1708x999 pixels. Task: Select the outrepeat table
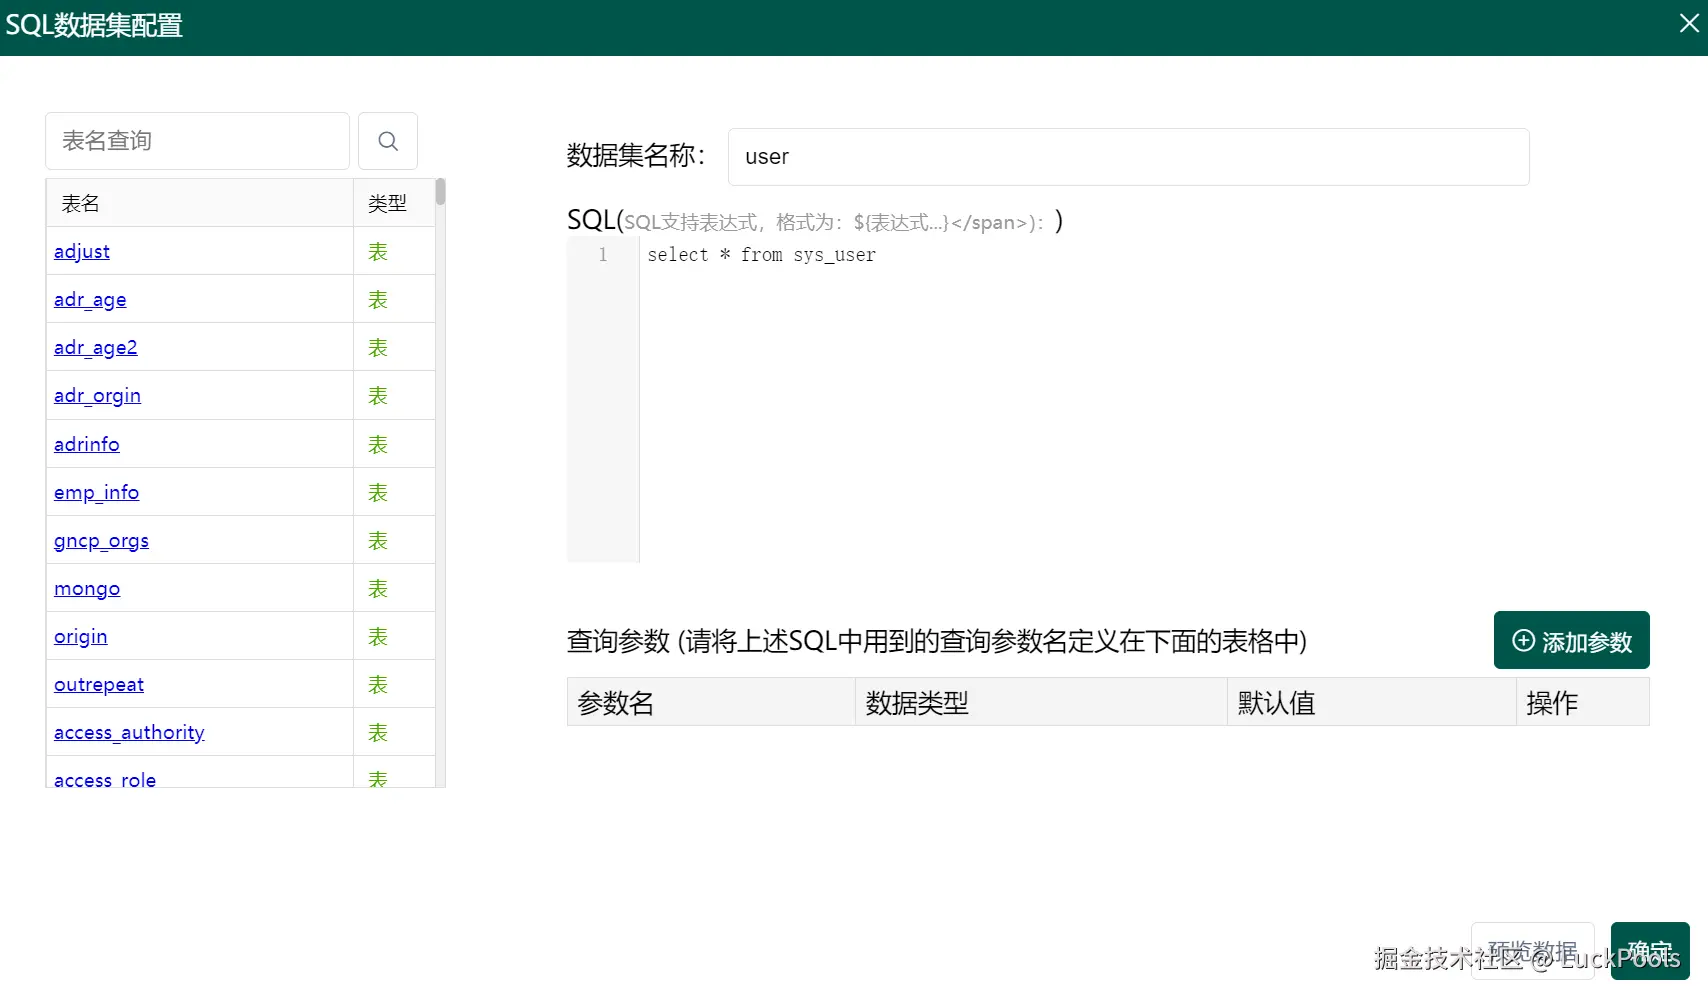[x=98, y=684]
